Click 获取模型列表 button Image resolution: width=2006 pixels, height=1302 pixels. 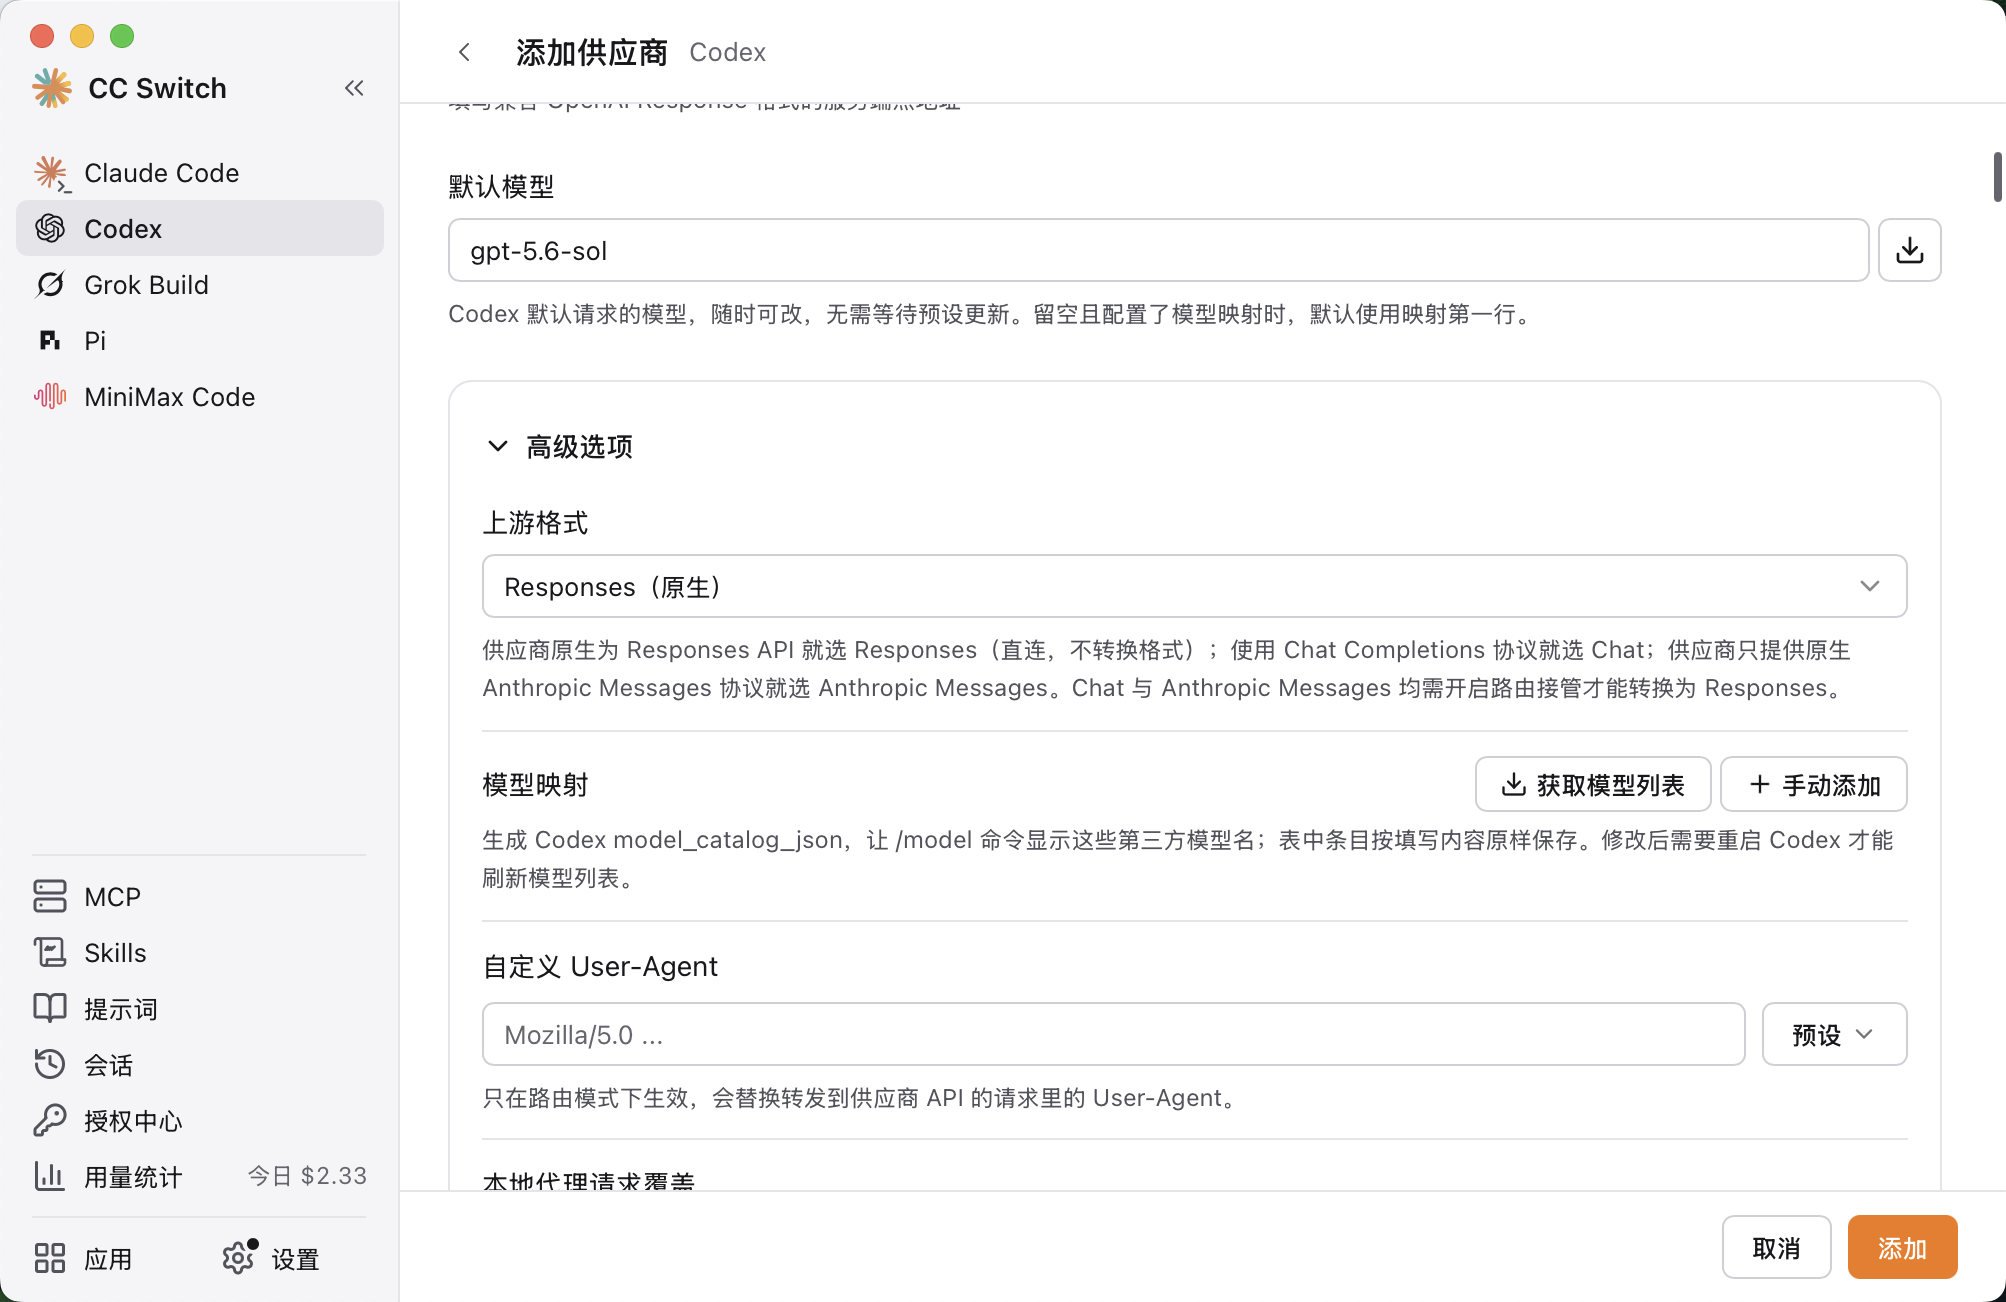[x=1593, y=785]
